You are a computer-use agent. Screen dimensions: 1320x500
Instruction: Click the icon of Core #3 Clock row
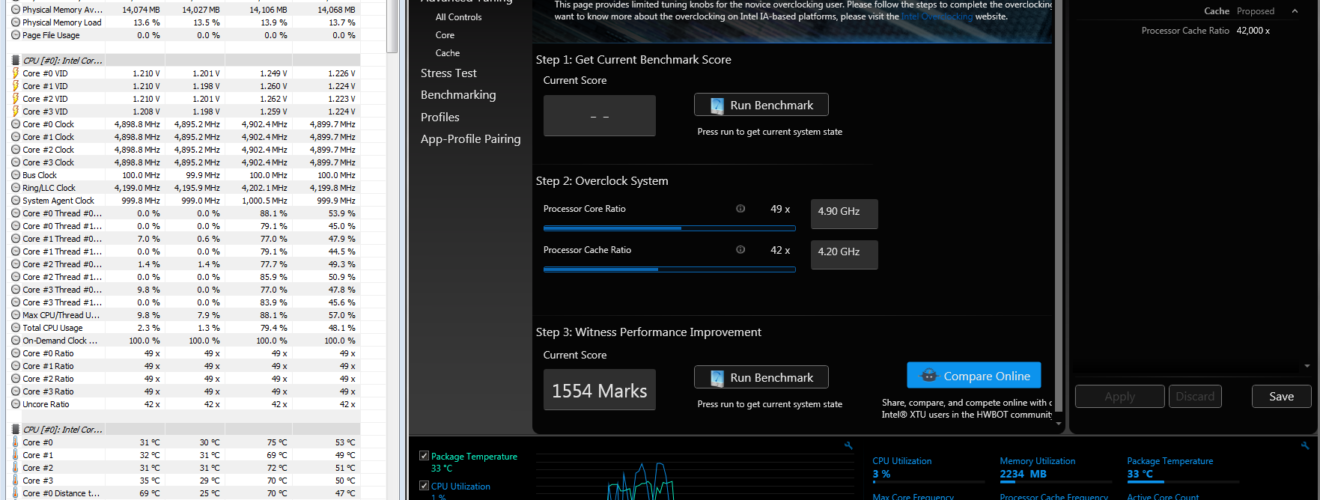(14, 162)
